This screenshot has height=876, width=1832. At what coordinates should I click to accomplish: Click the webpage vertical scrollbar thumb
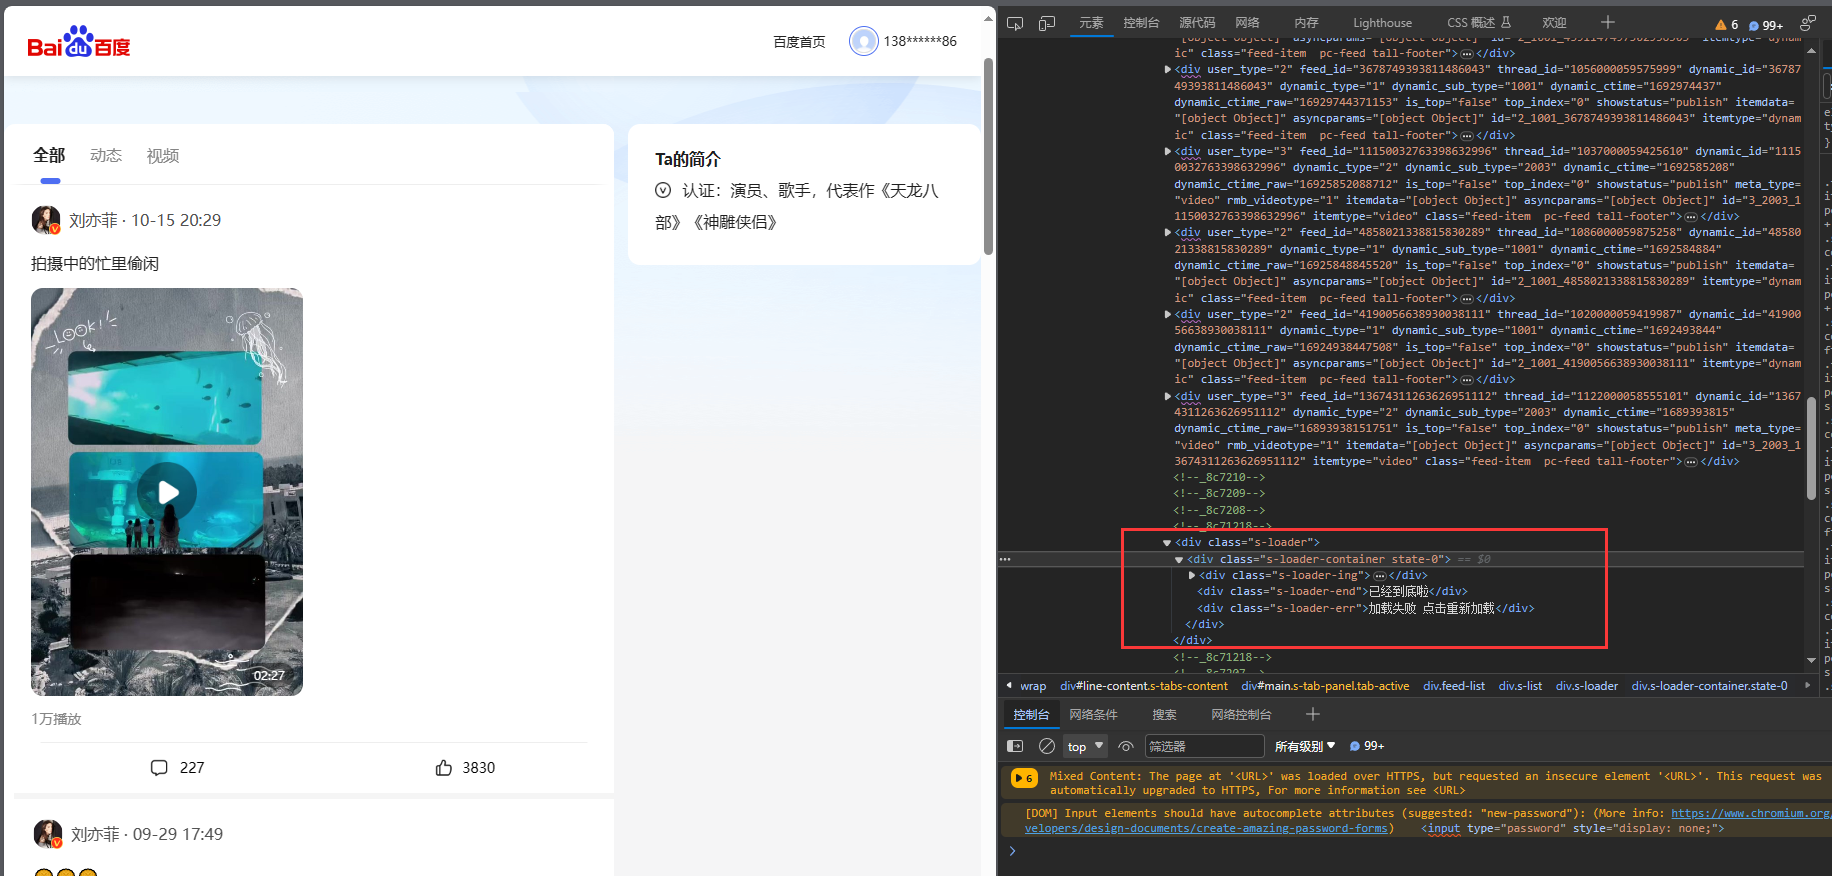tap(988, 155)
